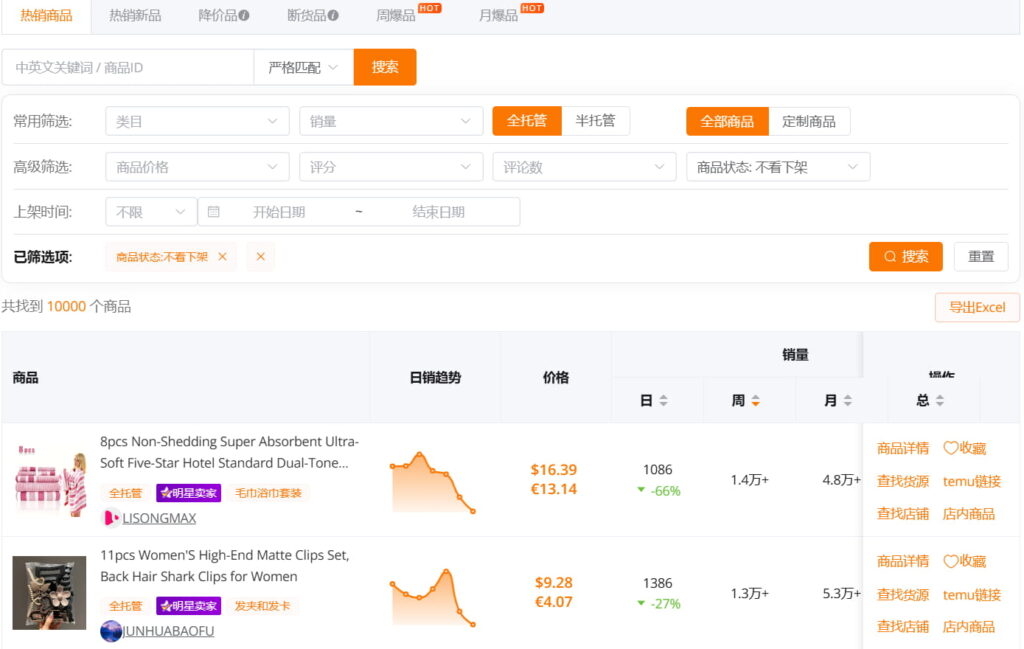Click the HOT badge on 周爆品
The height and width of the screenshot is (649, 1024).
(428, 8)
